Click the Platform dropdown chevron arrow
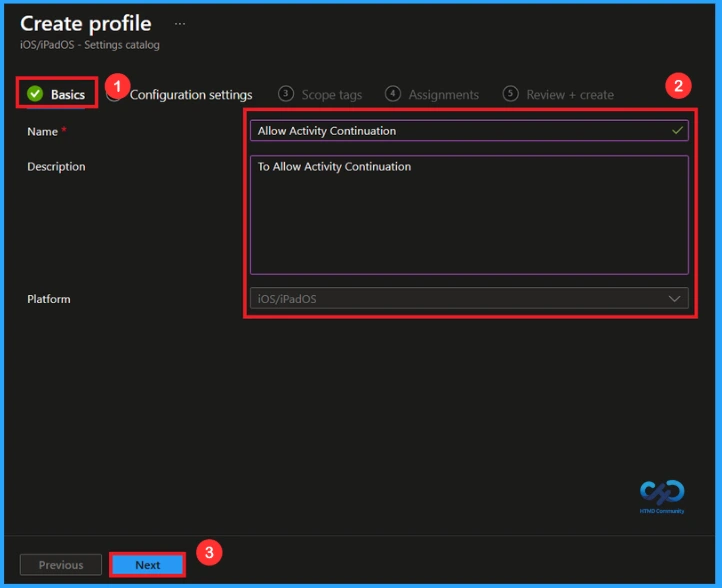Image resolution: width=722 pixels, height=588 pixels. (674, 299)
